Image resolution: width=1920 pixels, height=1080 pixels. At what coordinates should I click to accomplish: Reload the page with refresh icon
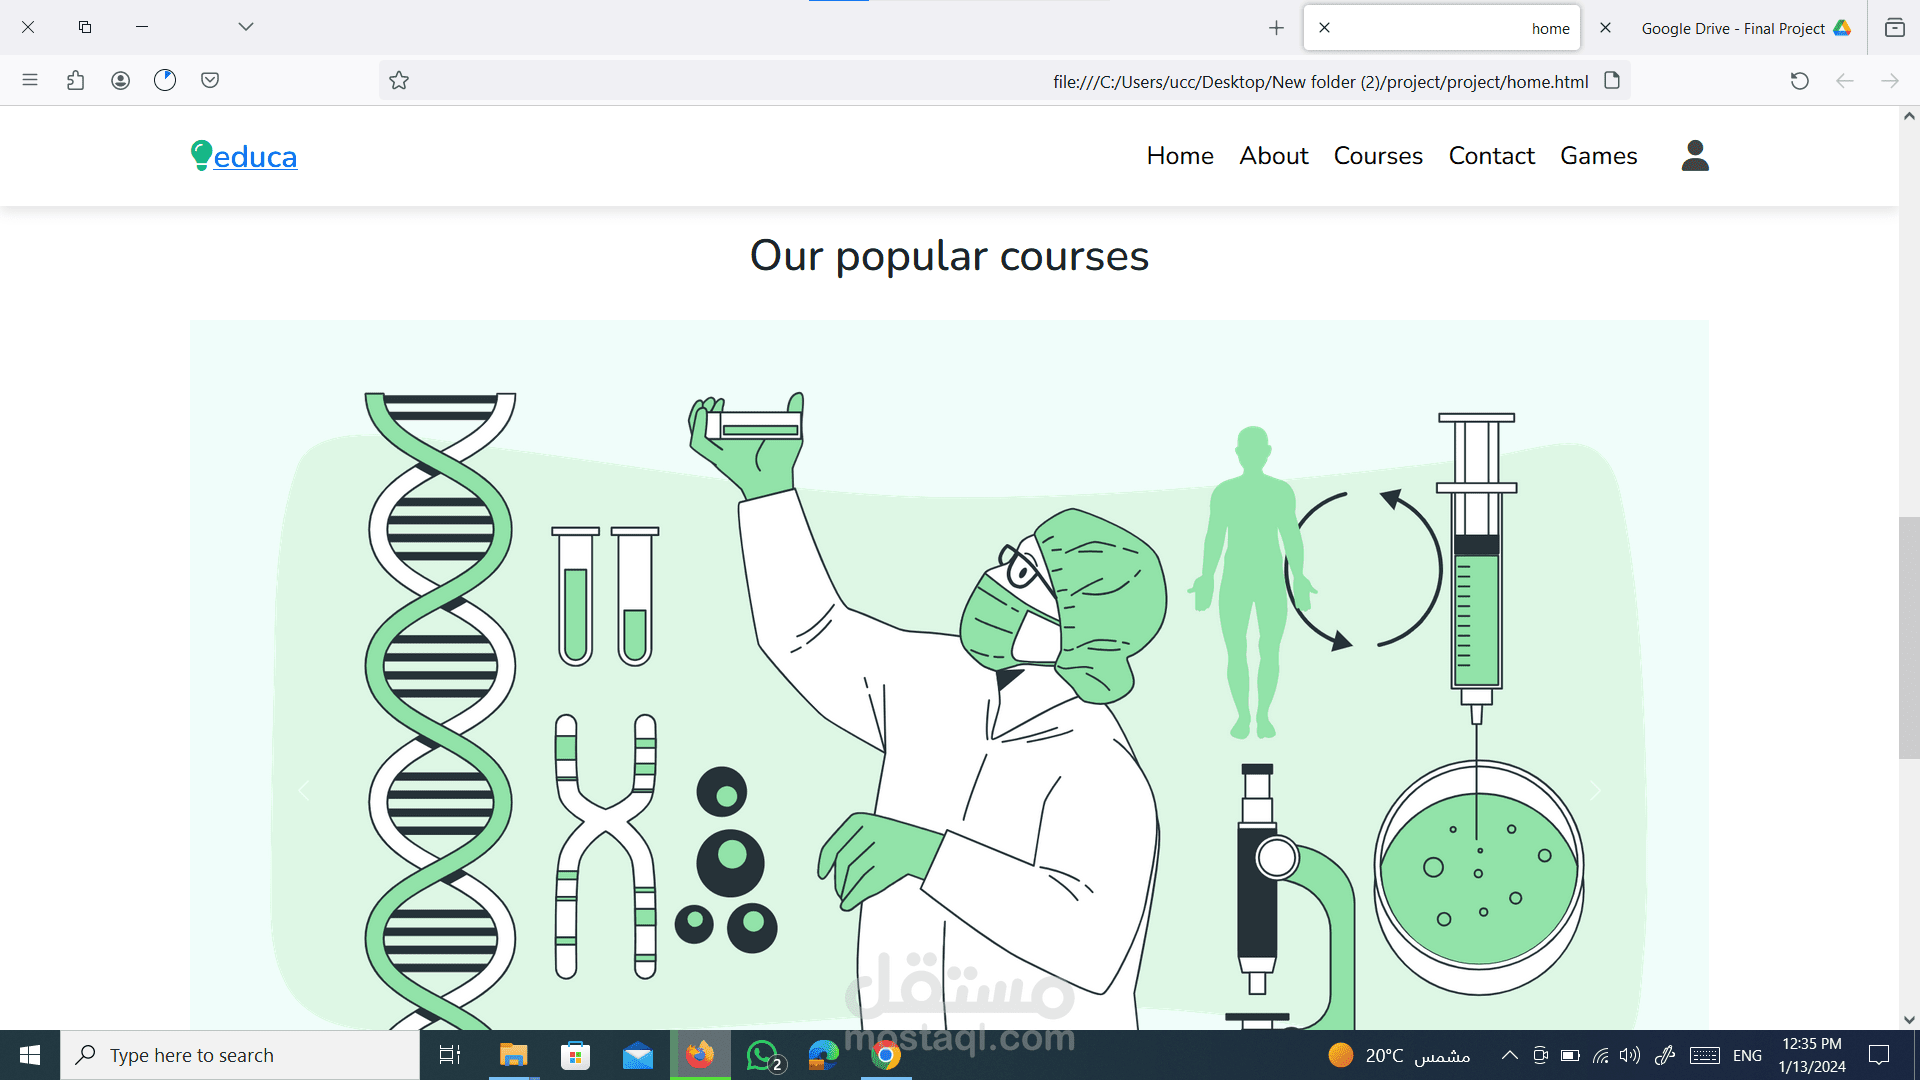(1800, 81)
